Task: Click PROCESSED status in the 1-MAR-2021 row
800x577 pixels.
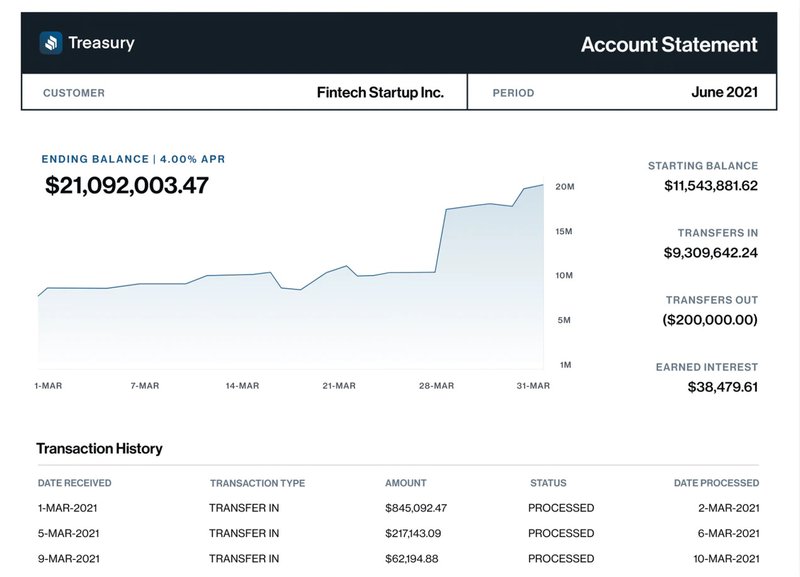Action: (x=561, y=508)
